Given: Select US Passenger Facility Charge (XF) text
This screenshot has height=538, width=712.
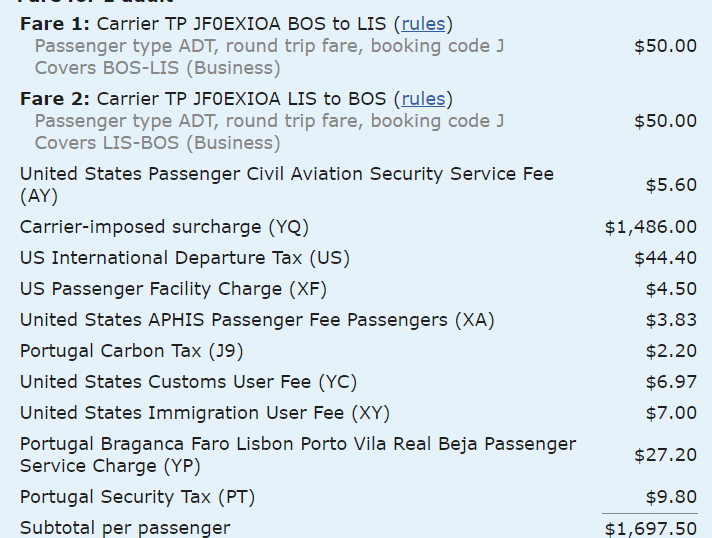Looking at the screenshot, I should coord(173,289).
